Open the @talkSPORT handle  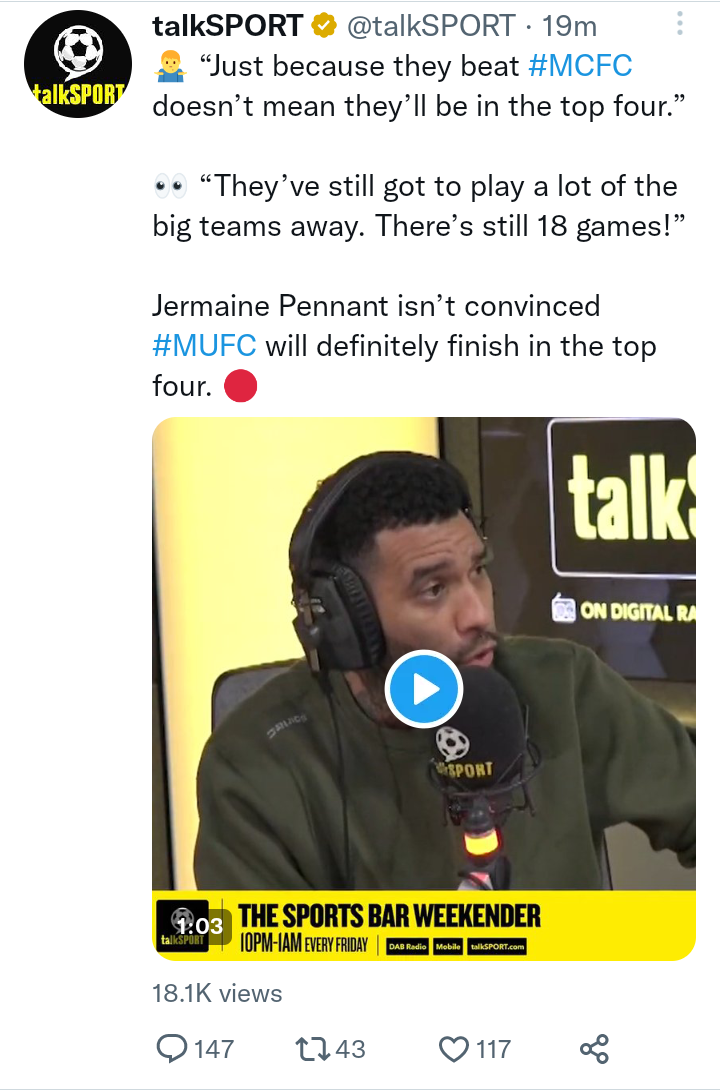coord(431,26)
